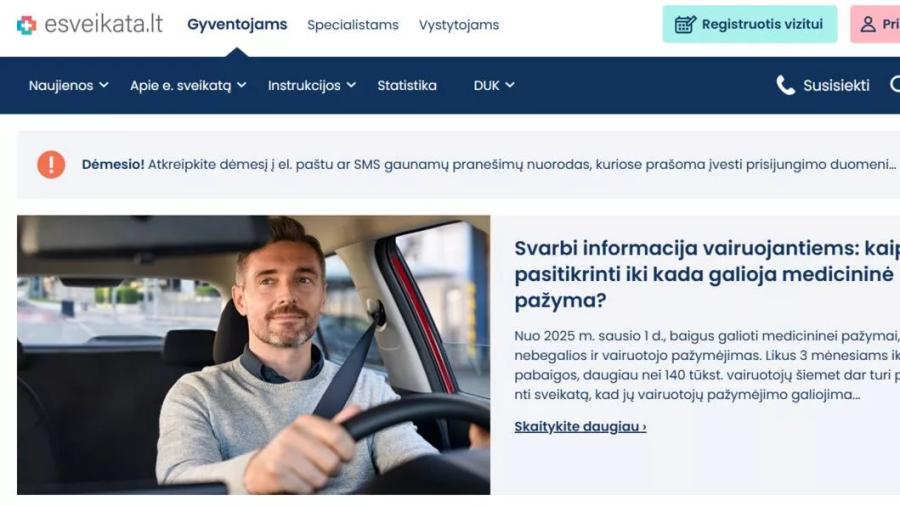Click the Dėmesio warning notice text
Image resolution: width=900 pixels, height=506 pixels.
488,165
